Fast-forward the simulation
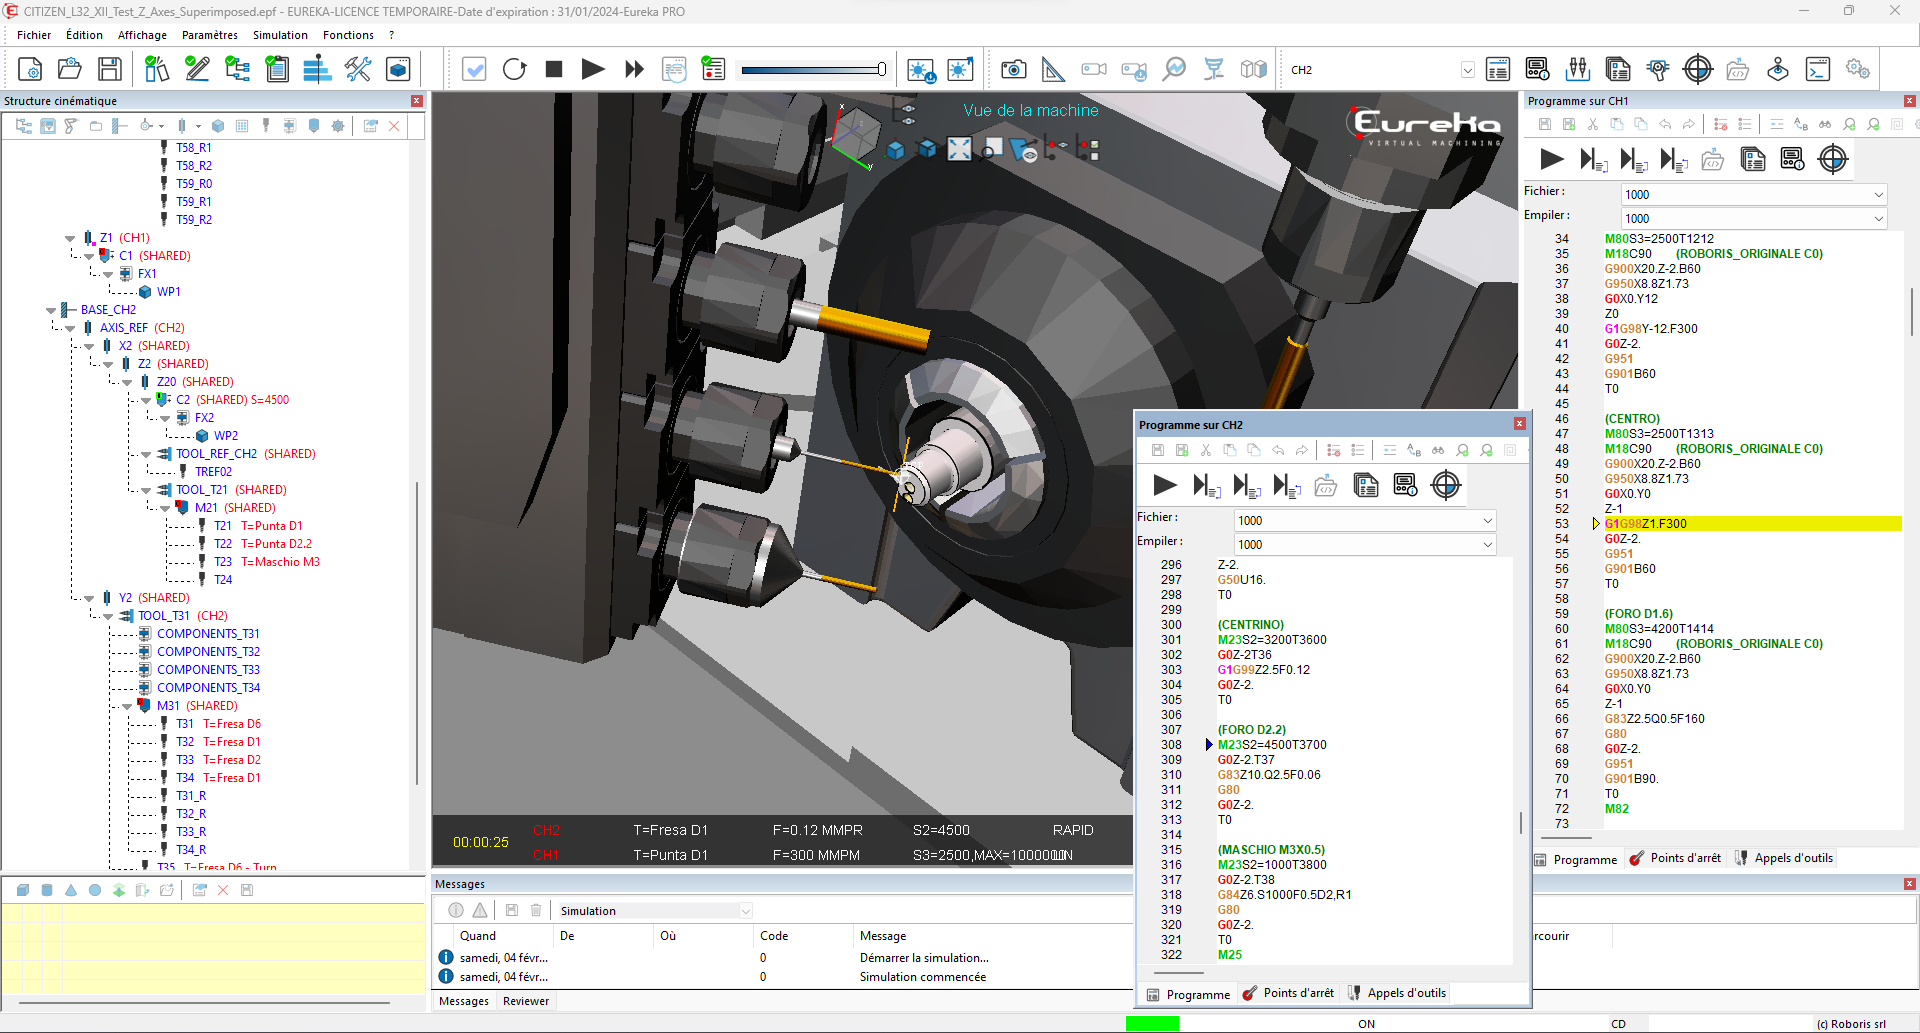Image resolution: width=1920 pixels, height=1033 pixels. point(634,69)
